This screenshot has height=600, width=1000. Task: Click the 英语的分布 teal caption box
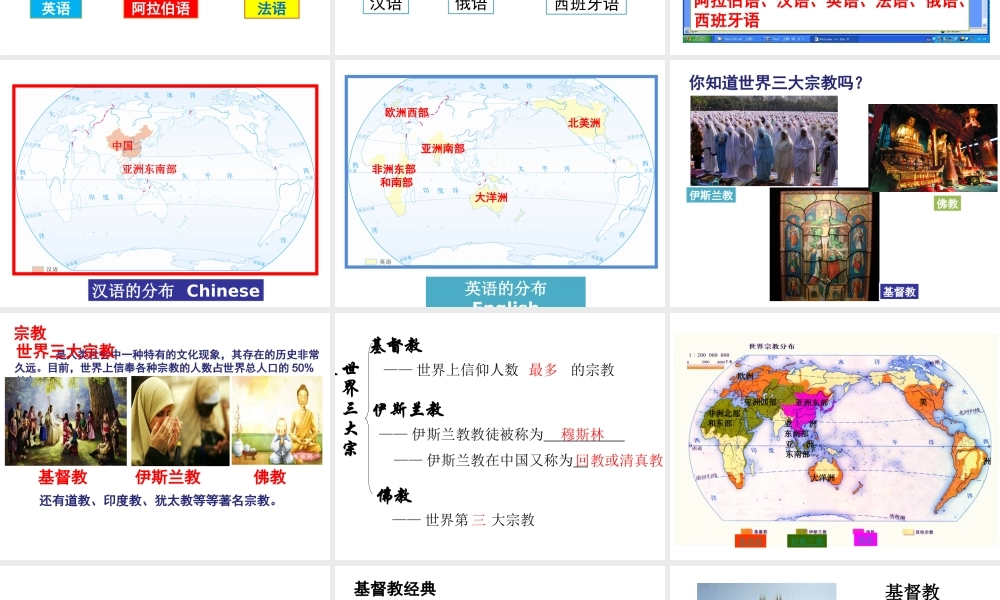tap(506, 292)
